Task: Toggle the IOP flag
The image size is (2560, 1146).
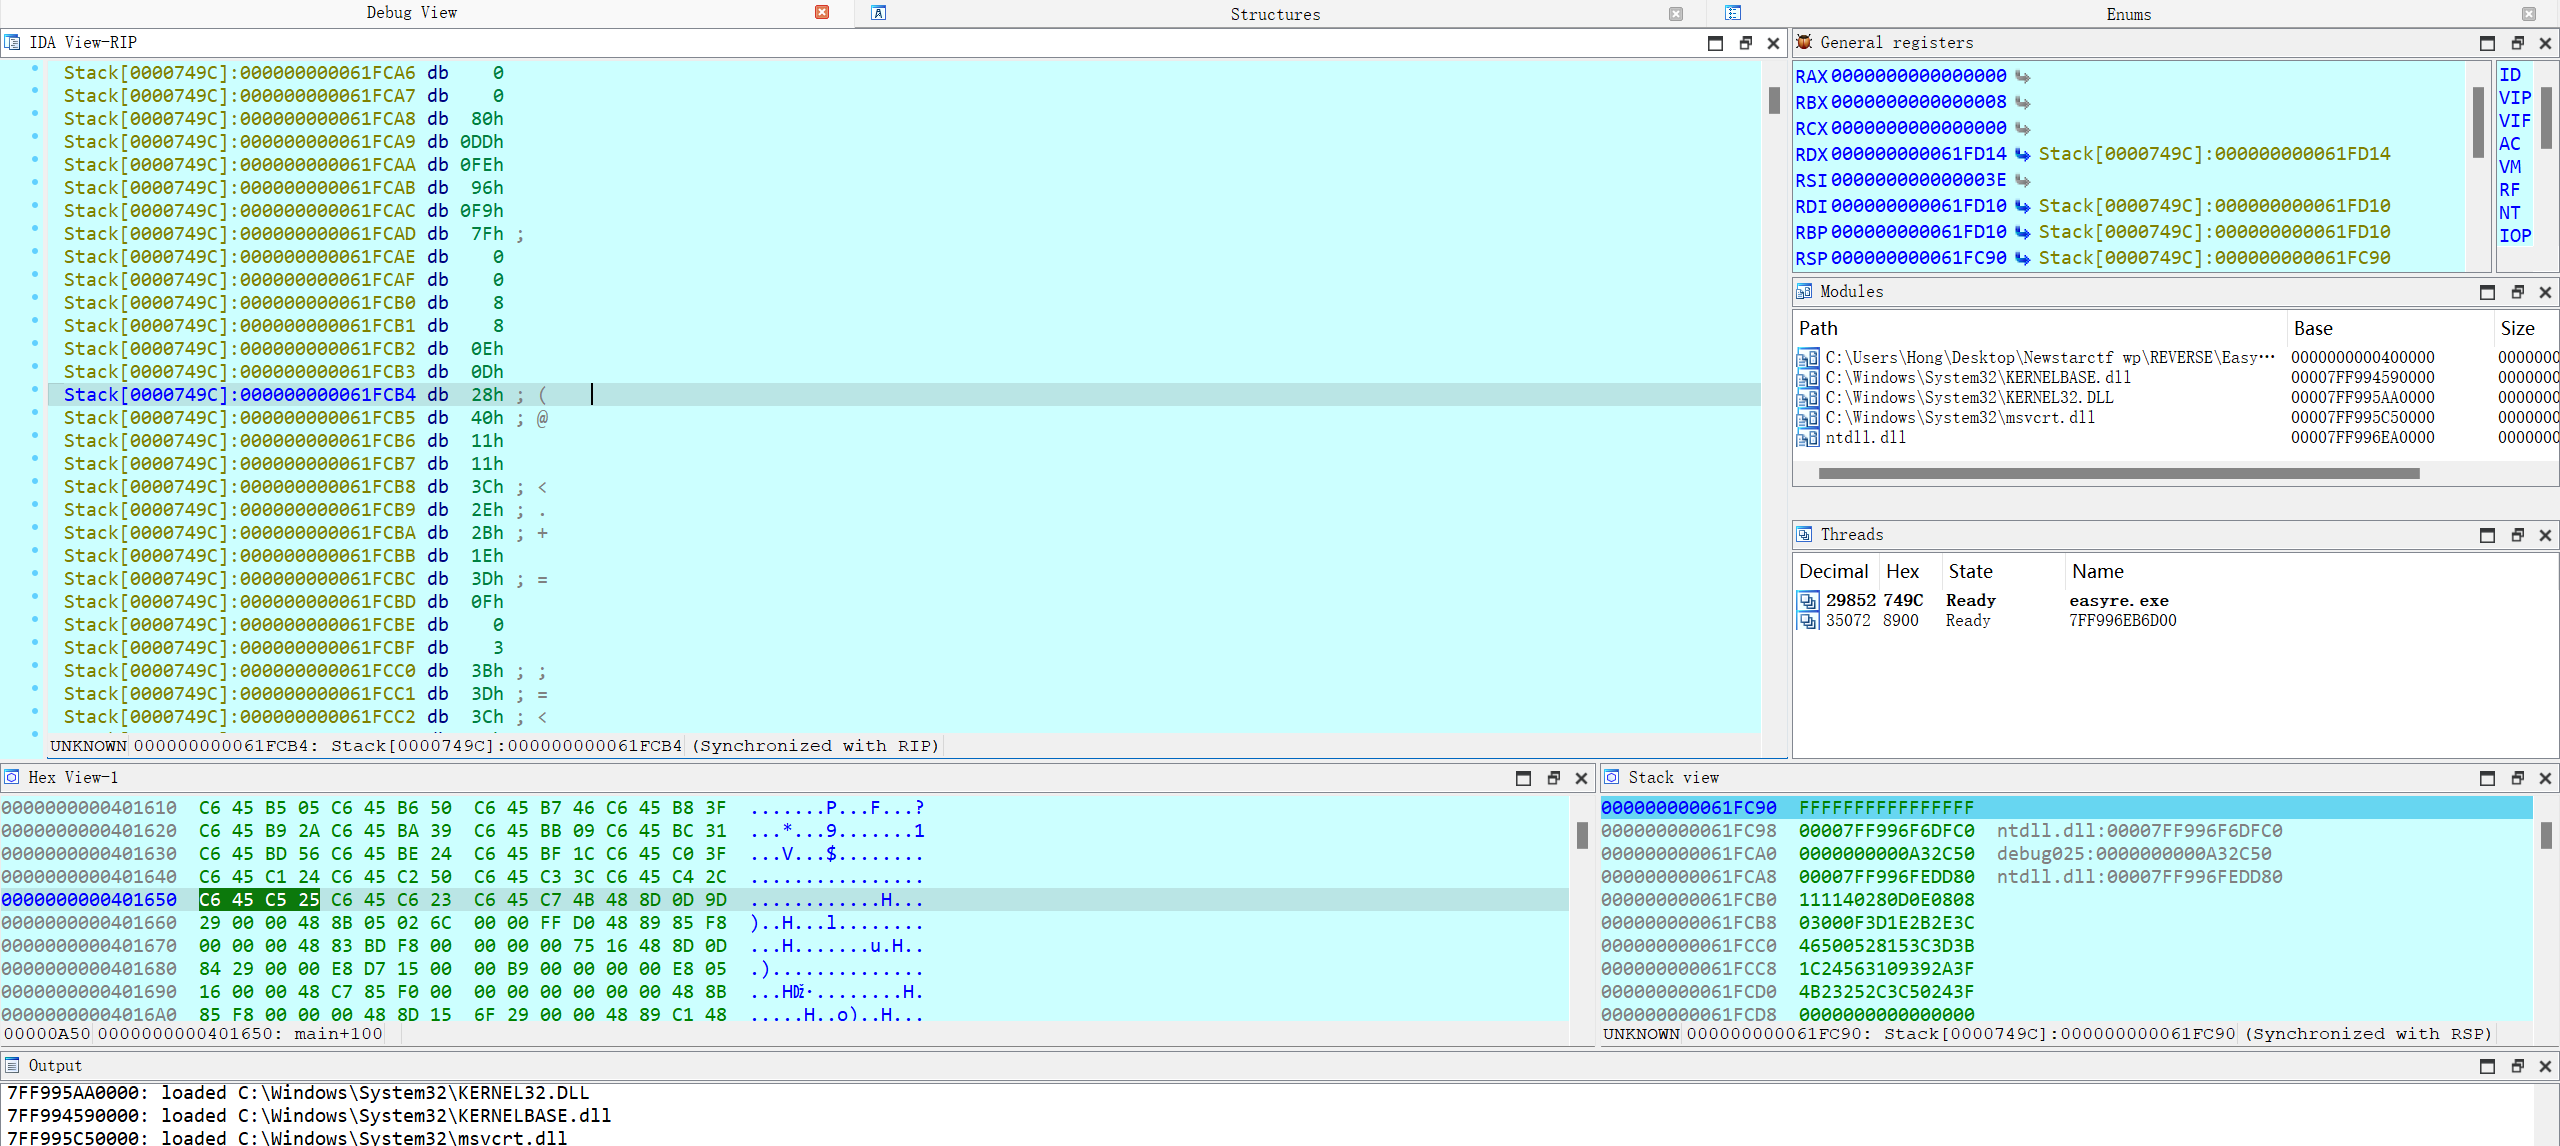Action: pos(2515,236)
